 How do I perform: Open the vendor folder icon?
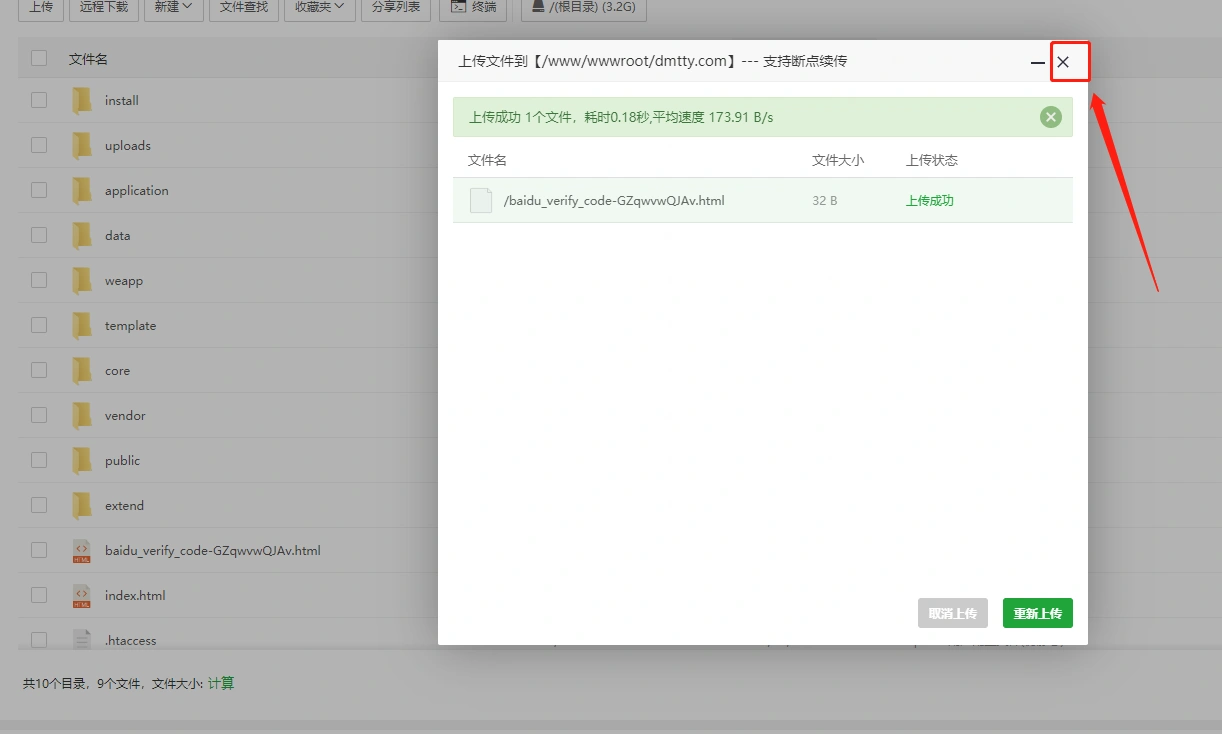[x=82, y=416]
